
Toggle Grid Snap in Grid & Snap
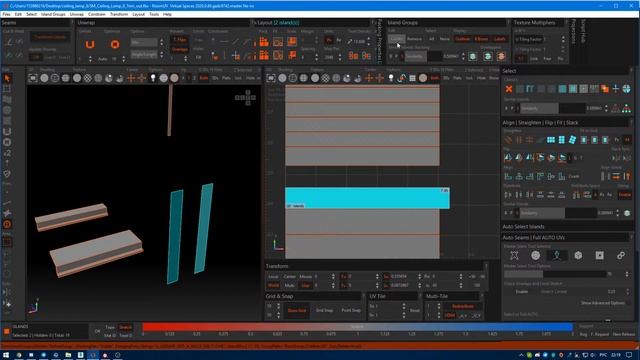pos(324,311)
